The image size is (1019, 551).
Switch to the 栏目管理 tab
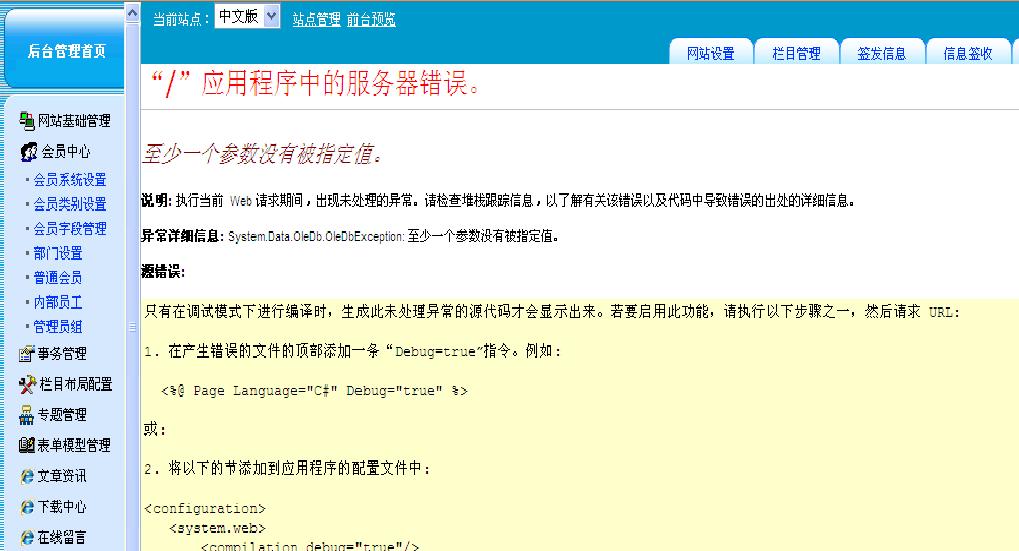(796, 54)
